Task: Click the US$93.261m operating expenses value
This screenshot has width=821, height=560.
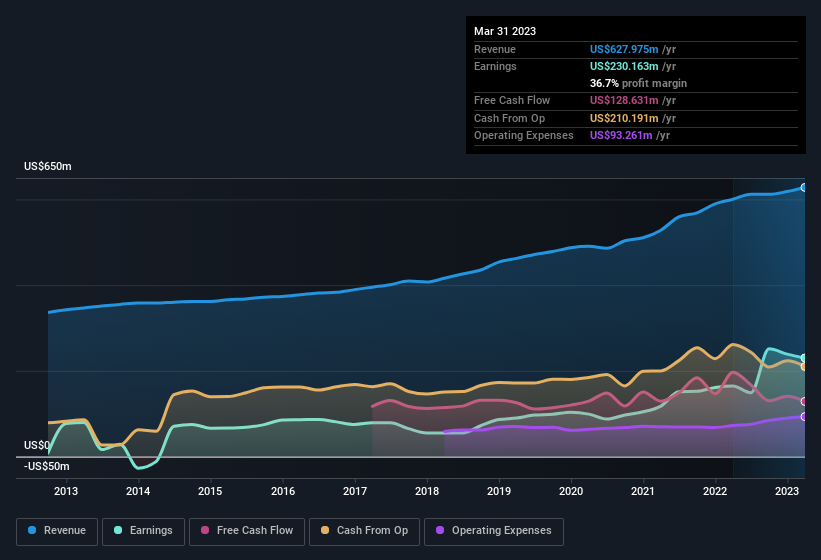Action: tap(621, 136)
